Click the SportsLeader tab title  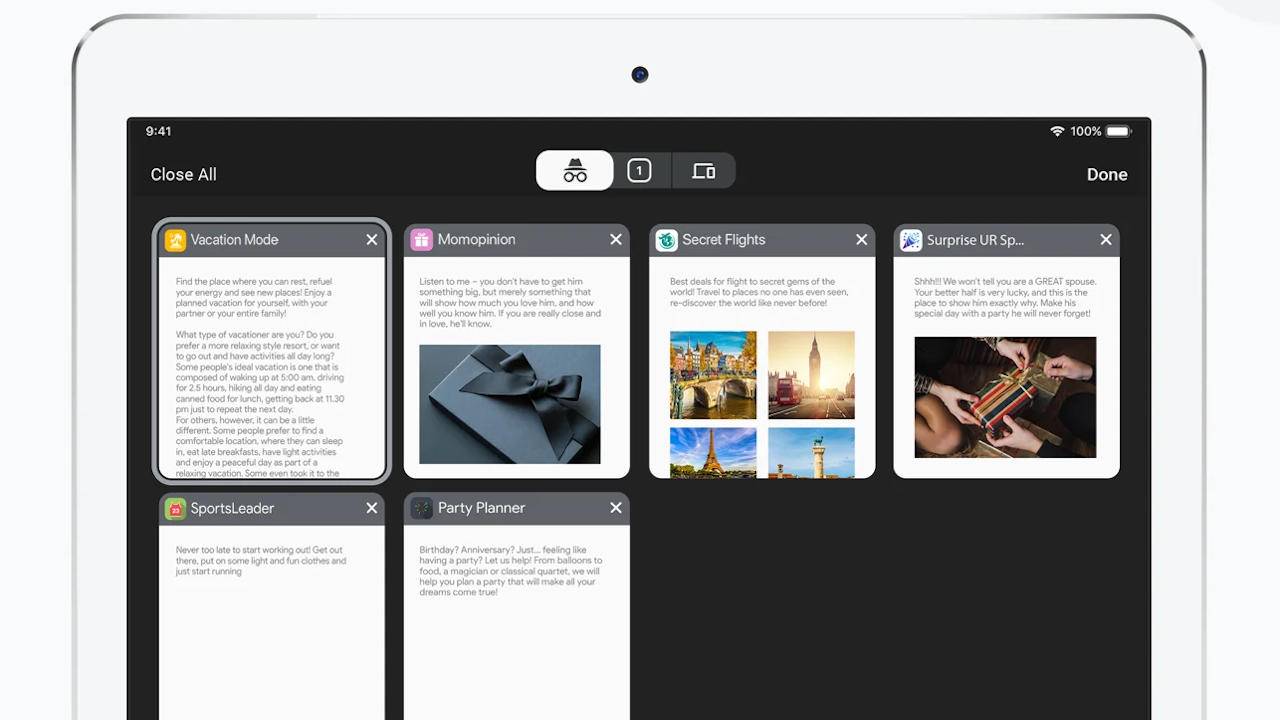[x=232, y=508]
